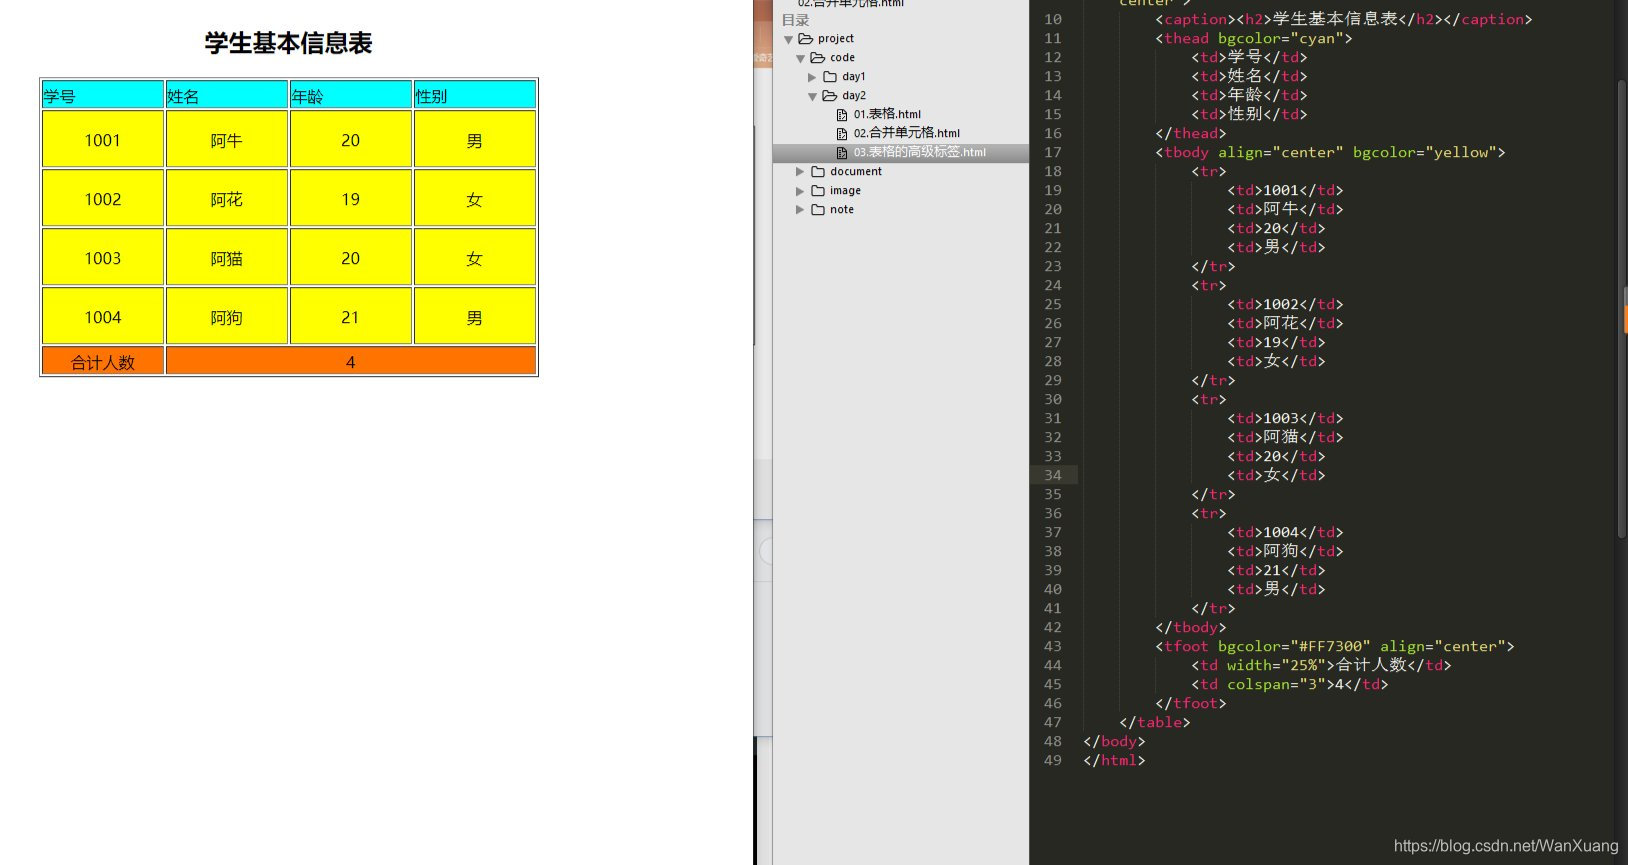Click the 性别 header cell

pyautogui.click(x=475, y=95)
